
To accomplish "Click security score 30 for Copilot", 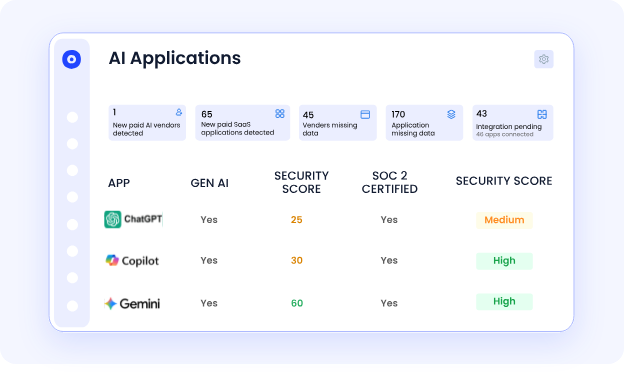I will click(296, 261).
